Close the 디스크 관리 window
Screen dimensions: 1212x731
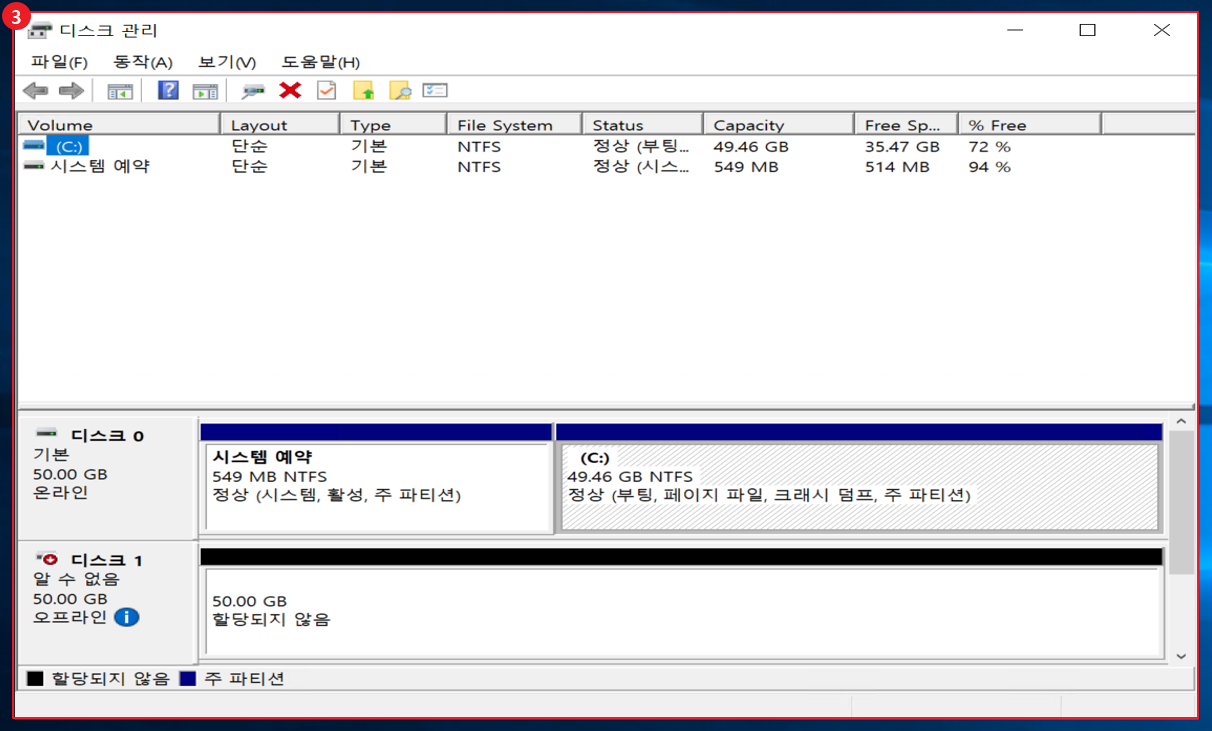(1161, 30)
